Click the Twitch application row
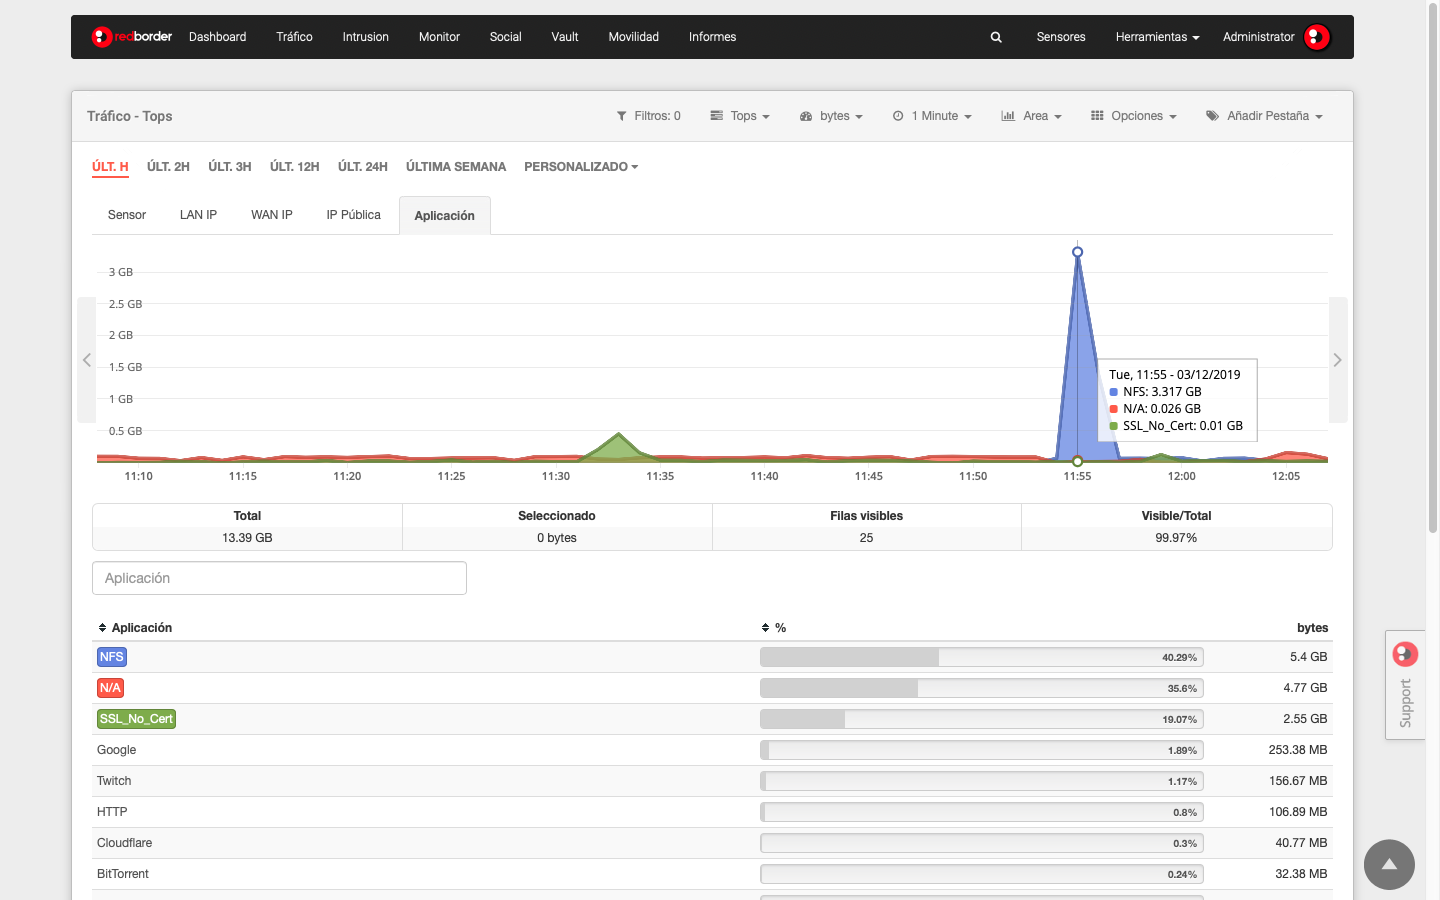This screenshot has height=900, width=1440. [x=712, y=781]
